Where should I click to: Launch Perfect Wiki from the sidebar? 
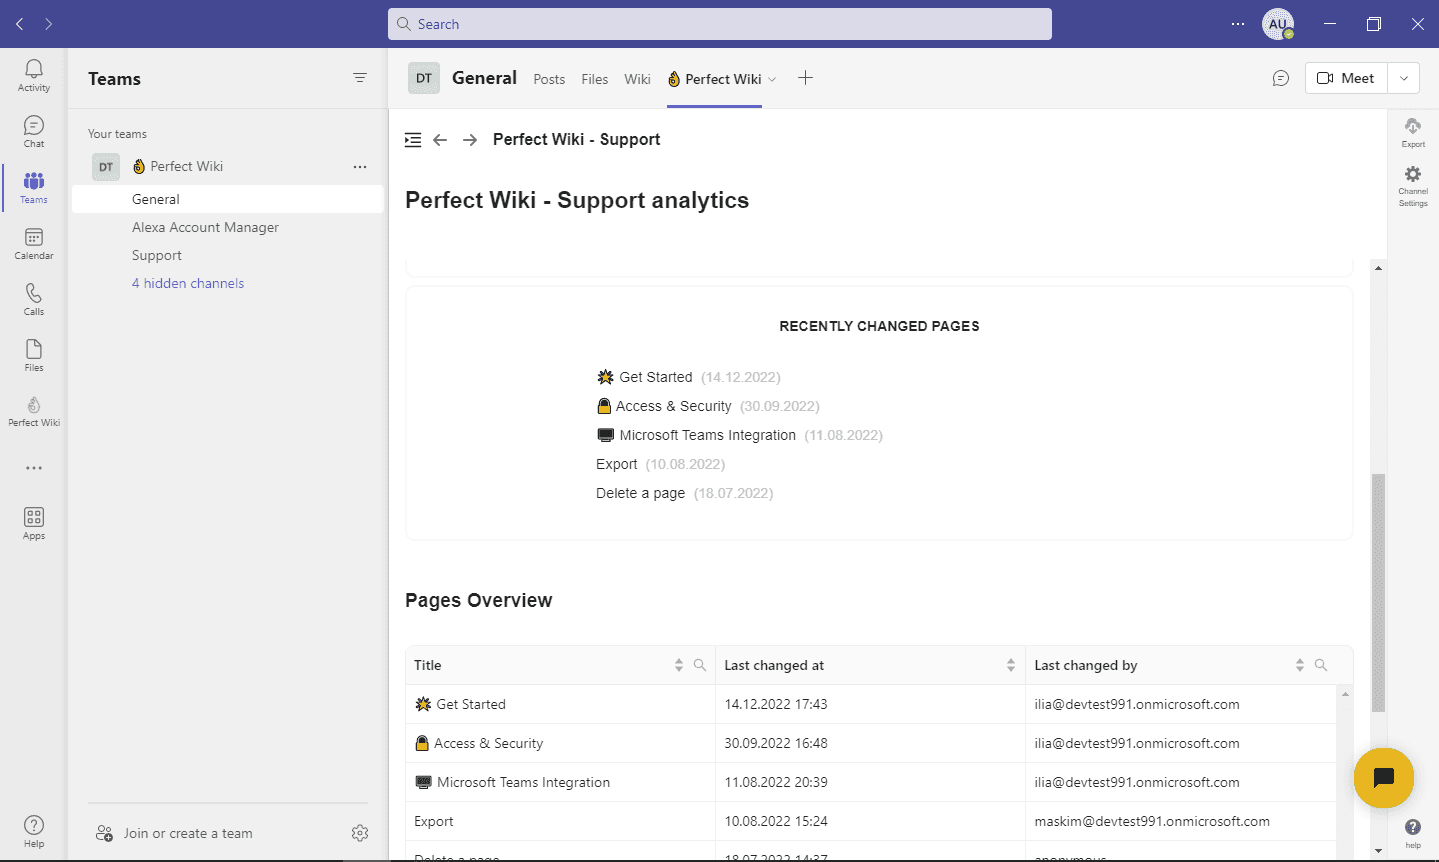click(34, 411)
